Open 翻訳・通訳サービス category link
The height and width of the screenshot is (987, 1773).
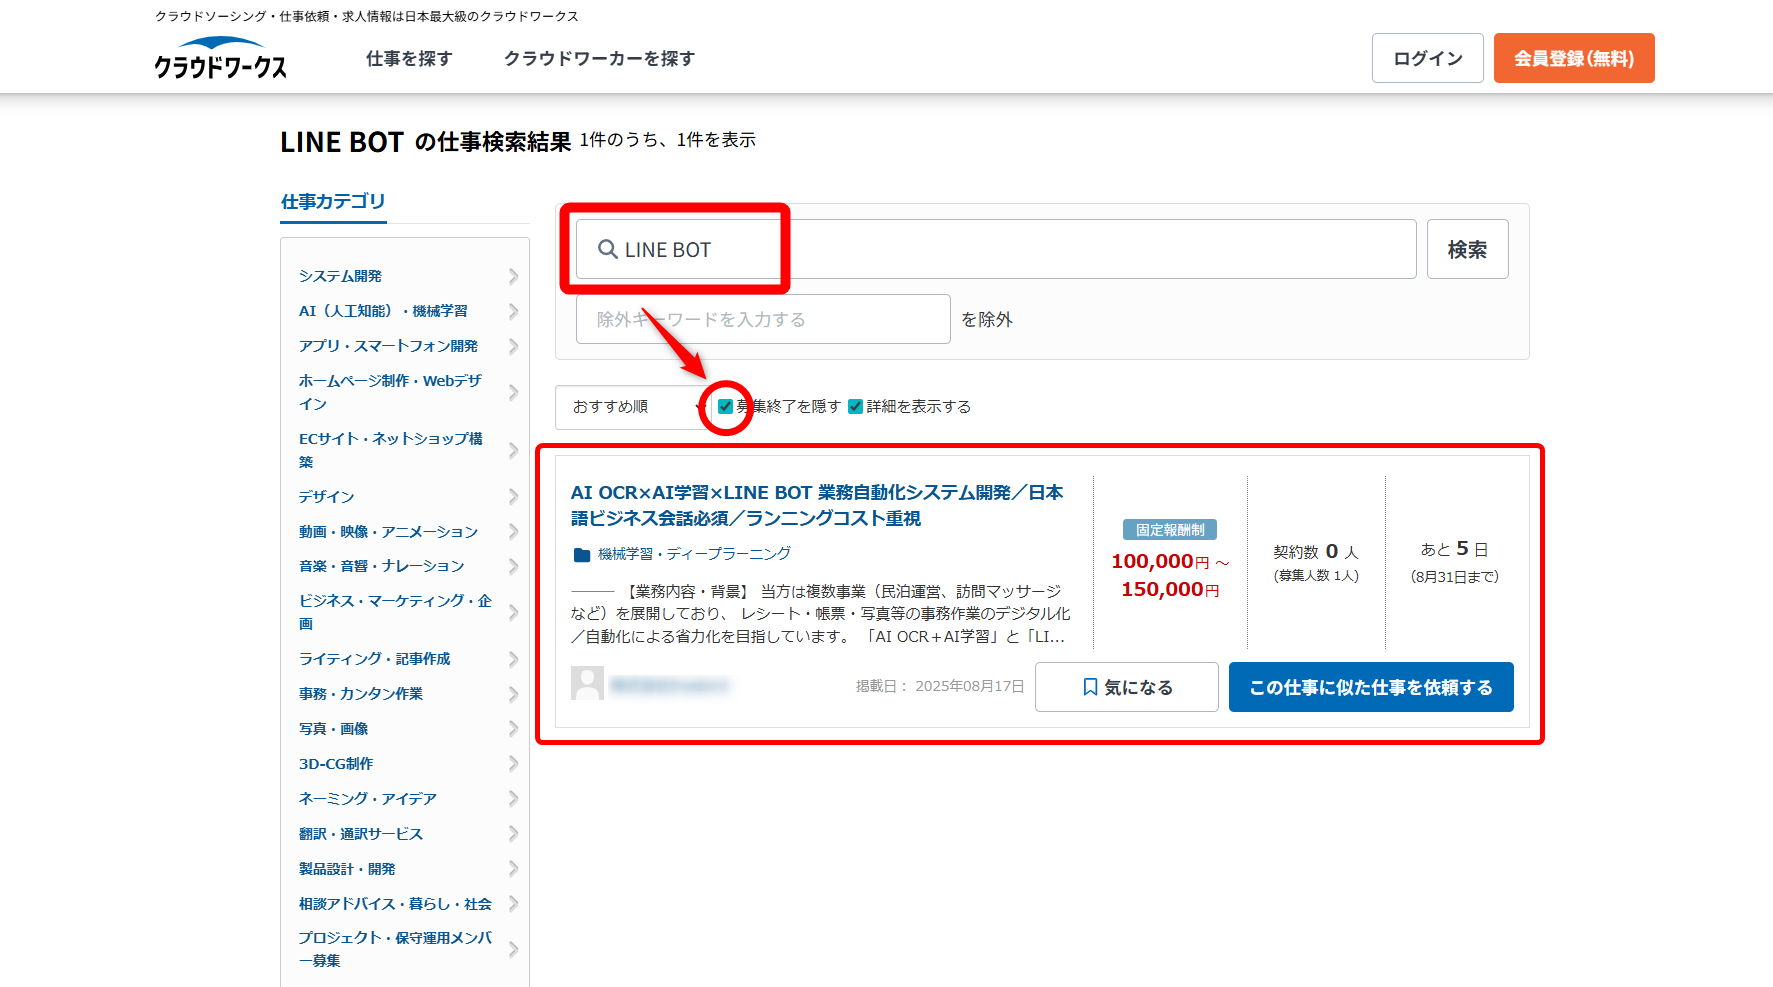360,833
